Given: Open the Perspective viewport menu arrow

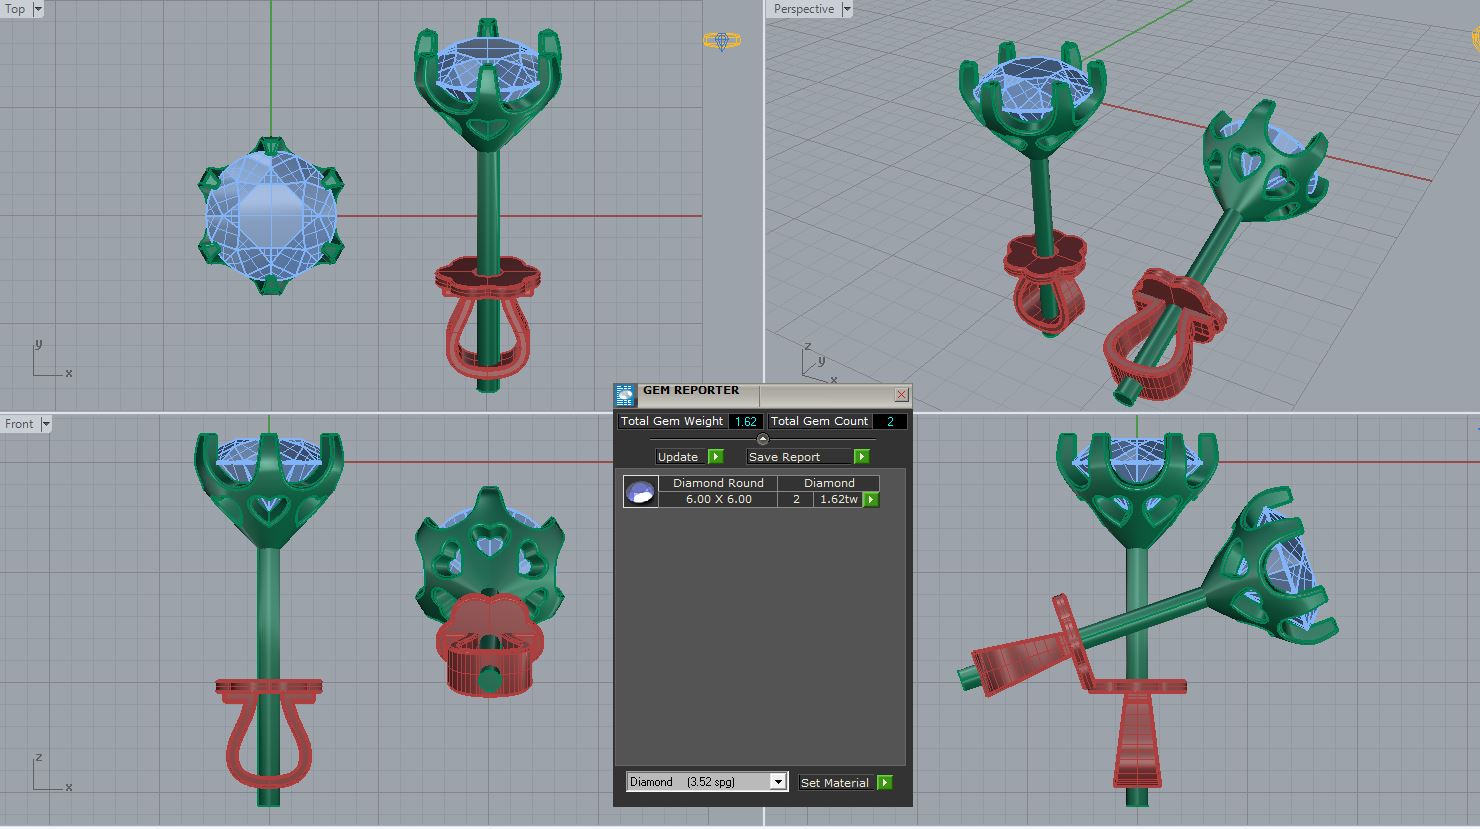Looking at the screenshot, I should click(x=847, y=9).
